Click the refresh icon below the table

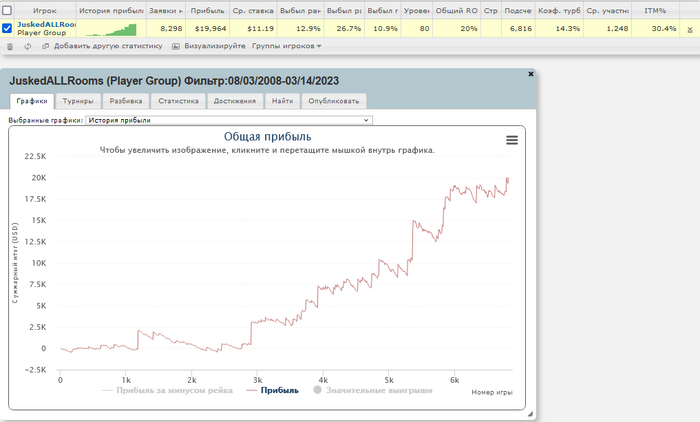coord(28,46)
